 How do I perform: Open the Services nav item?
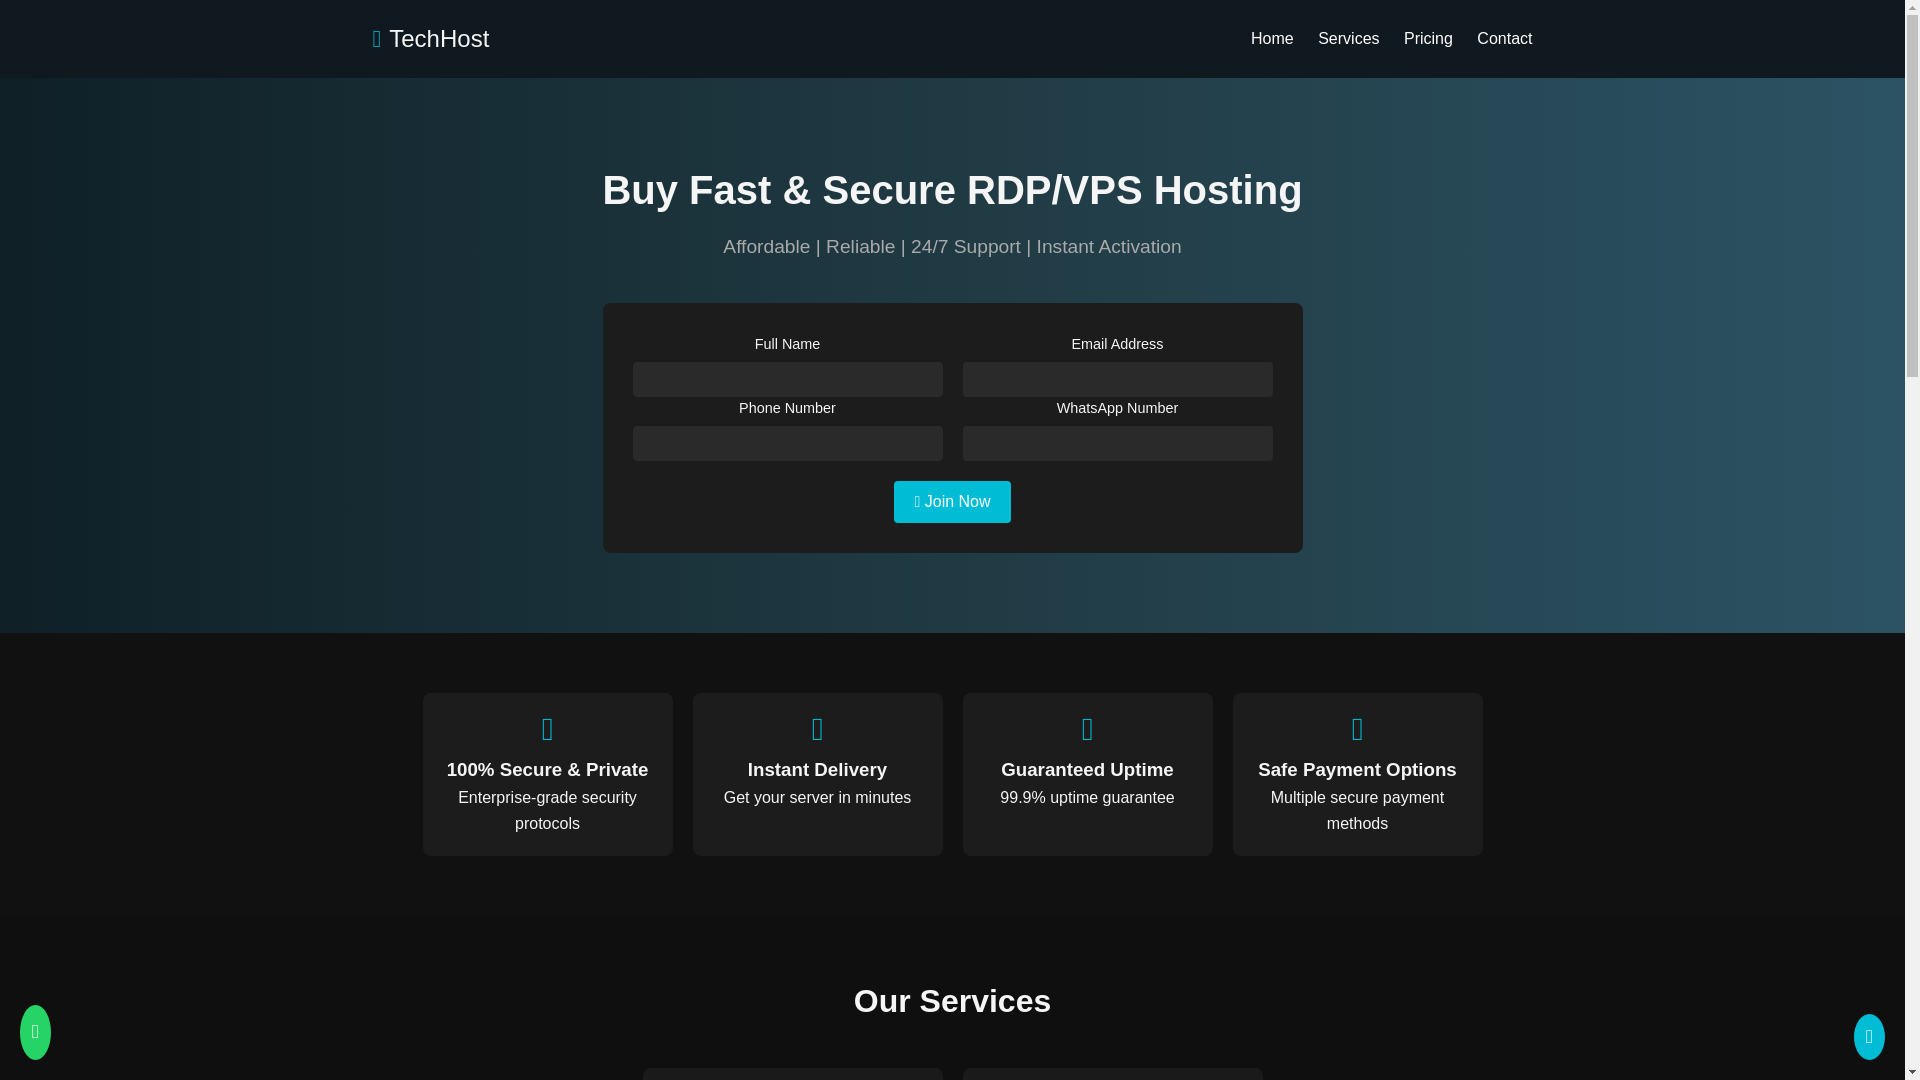tap(1348, 39)
